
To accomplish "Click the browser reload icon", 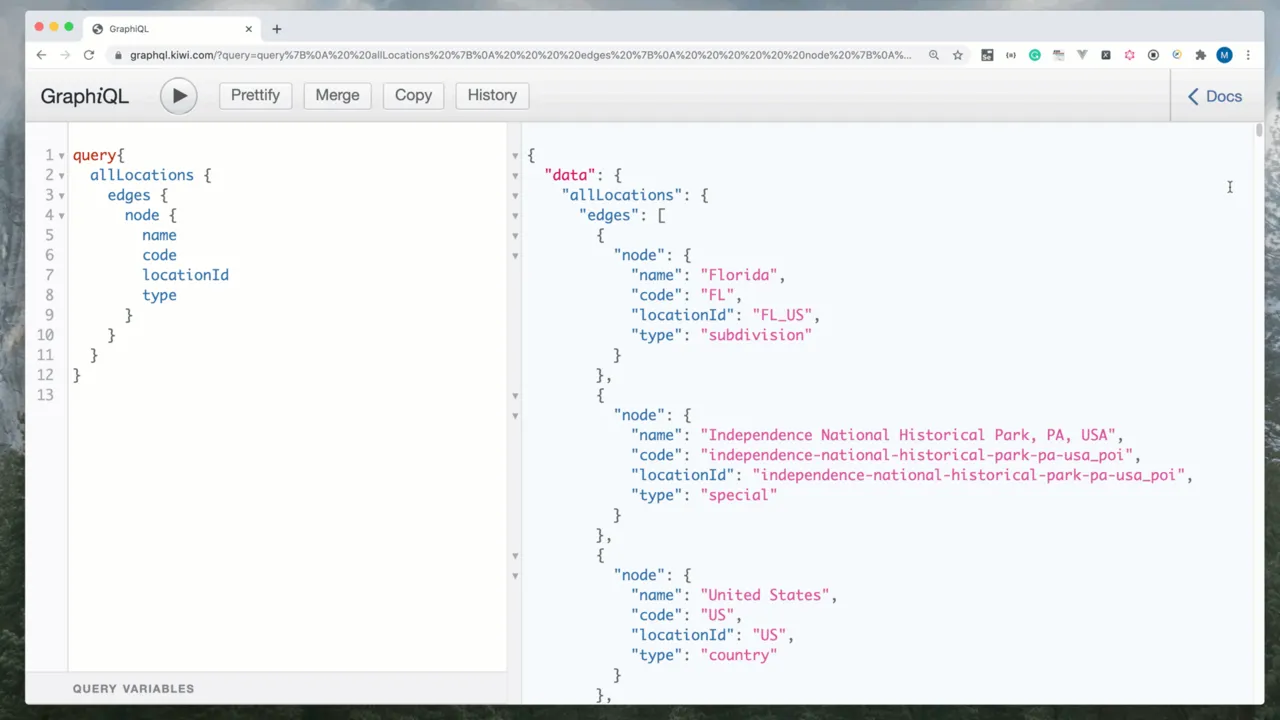I will click(89, 55).
